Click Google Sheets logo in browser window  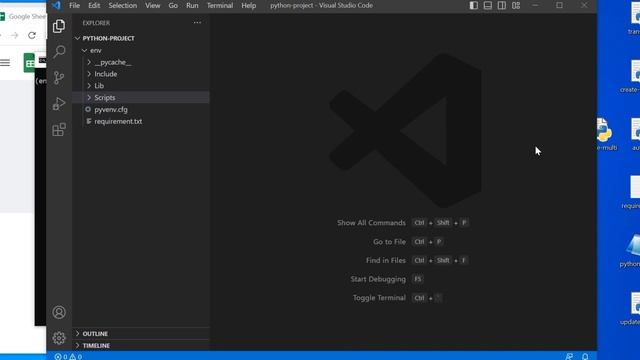pos(29,62)
